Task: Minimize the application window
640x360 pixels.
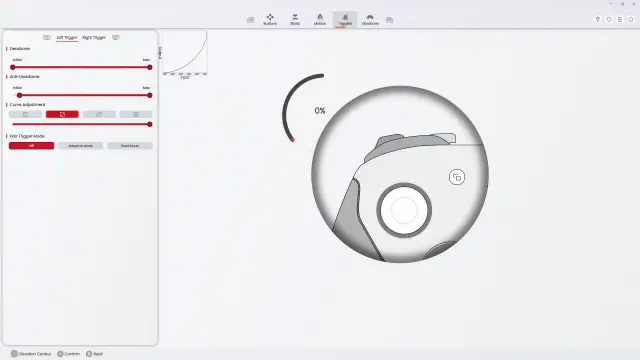Action: pos(611,4)
